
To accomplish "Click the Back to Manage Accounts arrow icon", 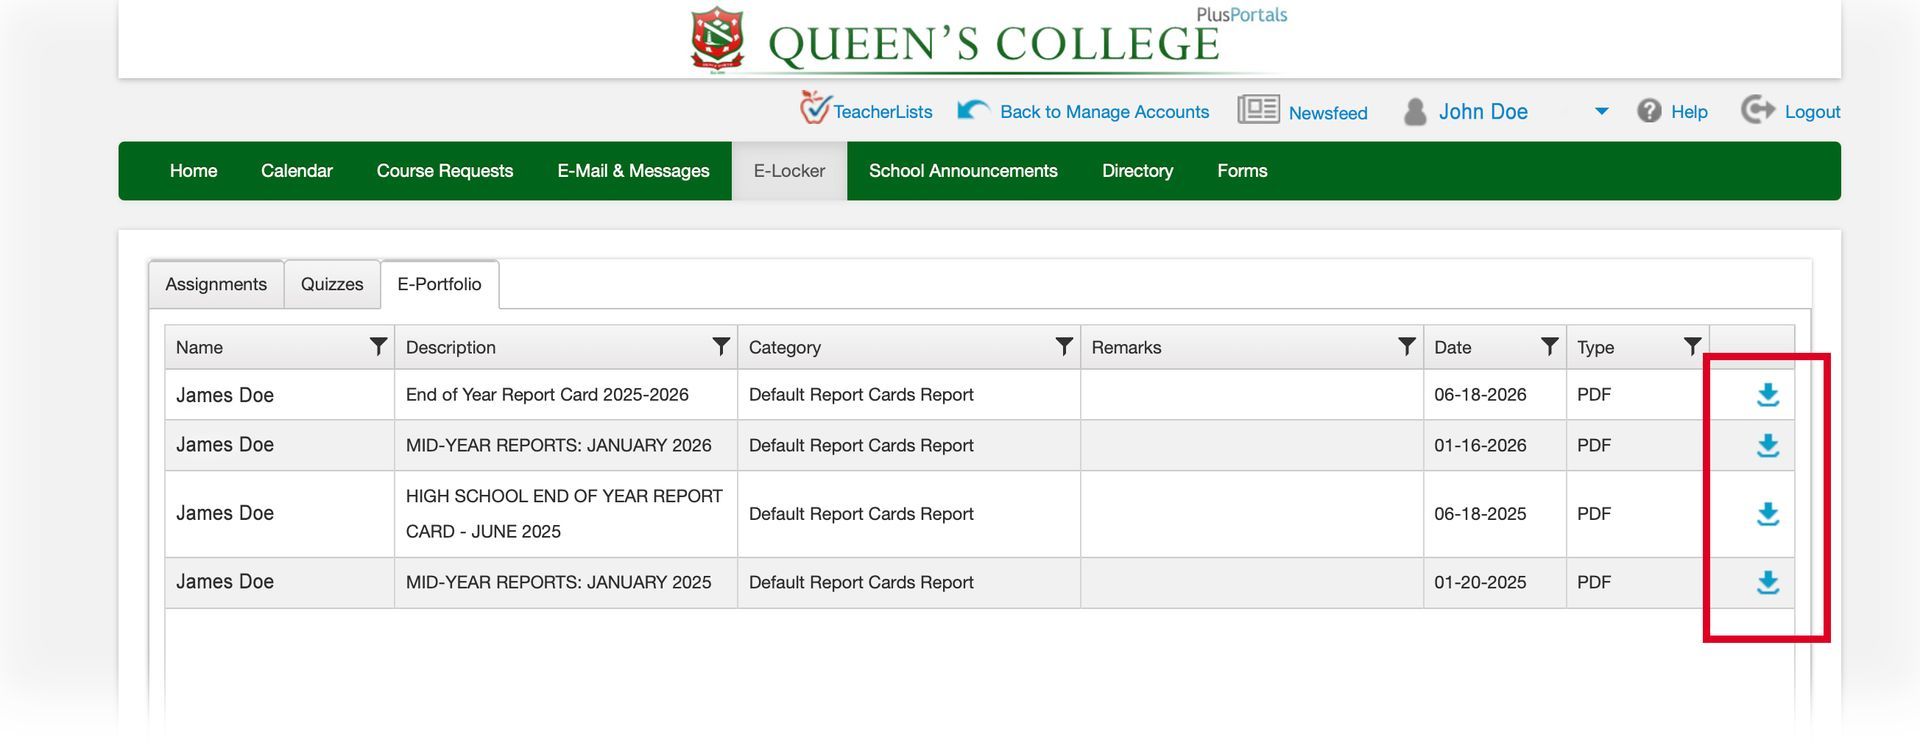I will point(973,109).
